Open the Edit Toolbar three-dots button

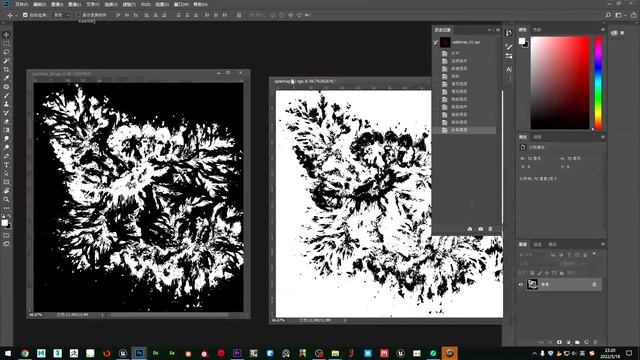6,208
